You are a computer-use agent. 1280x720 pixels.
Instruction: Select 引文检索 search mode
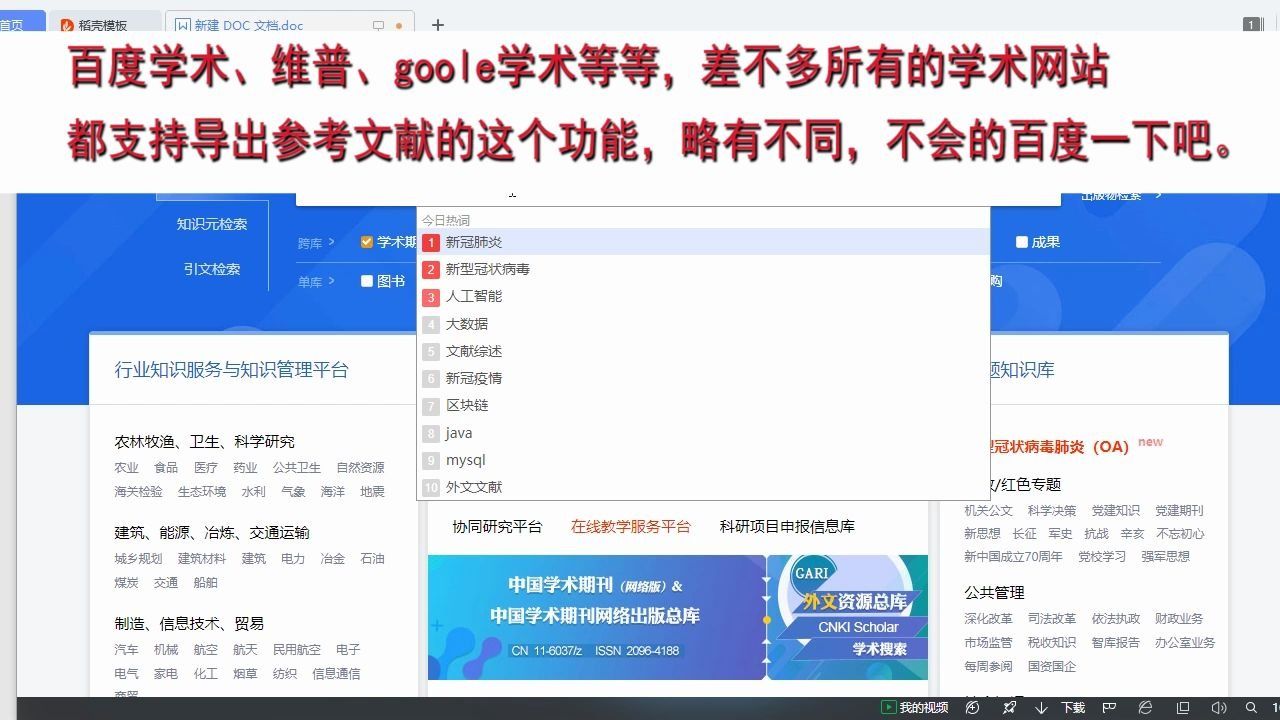212,269
